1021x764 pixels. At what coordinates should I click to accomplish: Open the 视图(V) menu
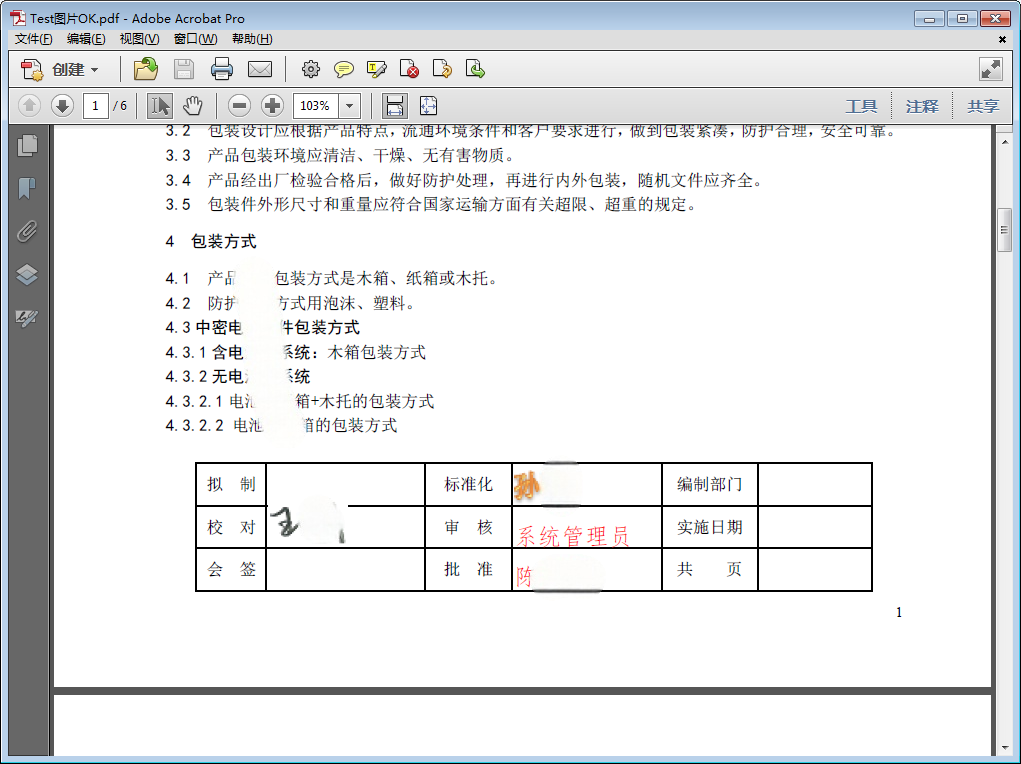pyautogui.click(x=139, y=39)
